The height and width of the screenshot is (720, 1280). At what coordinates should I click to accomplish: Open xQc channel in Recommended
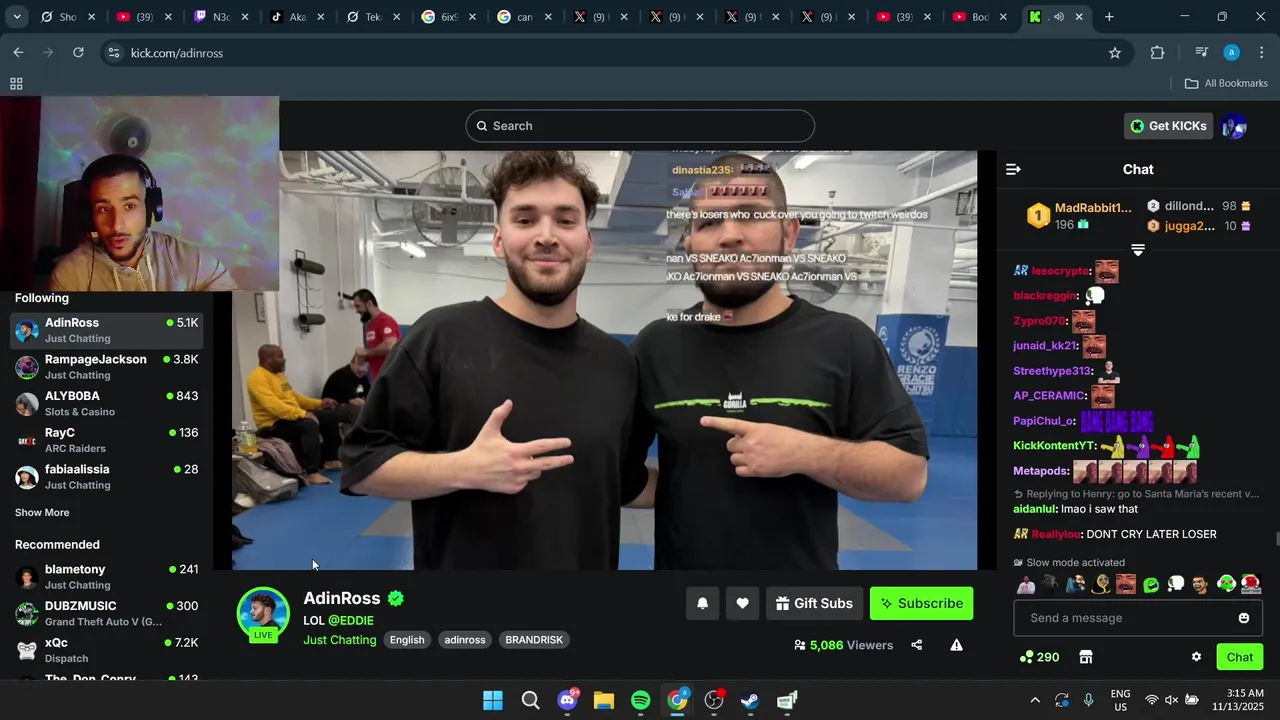(x=106, y=650)
